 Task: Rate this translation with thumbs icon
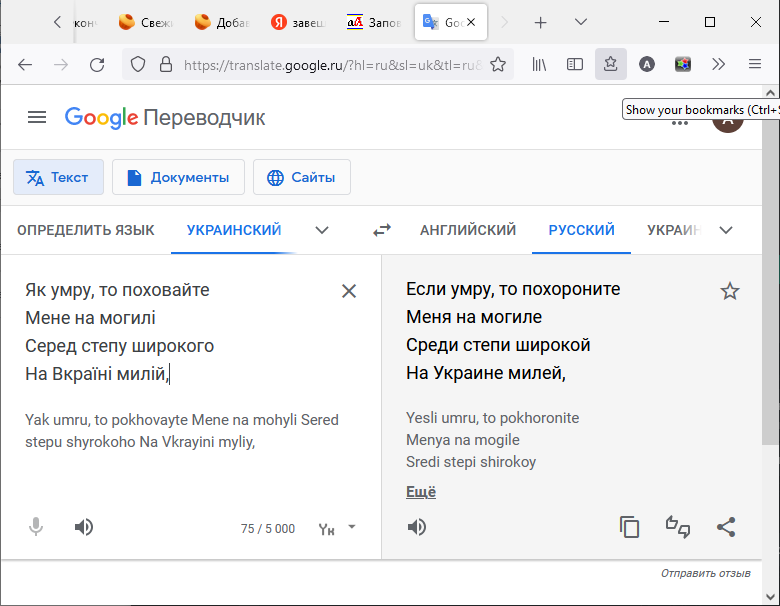point(678,527)
